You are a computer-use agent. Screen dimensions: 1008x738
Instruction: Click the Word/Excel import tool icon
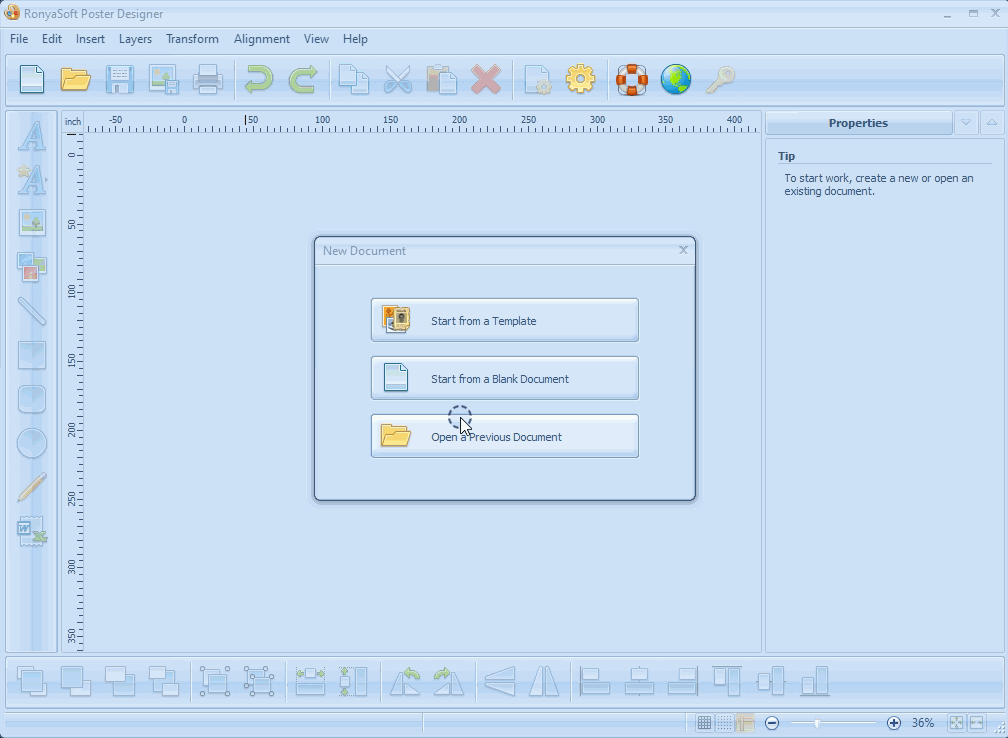(x=32, y=531)
